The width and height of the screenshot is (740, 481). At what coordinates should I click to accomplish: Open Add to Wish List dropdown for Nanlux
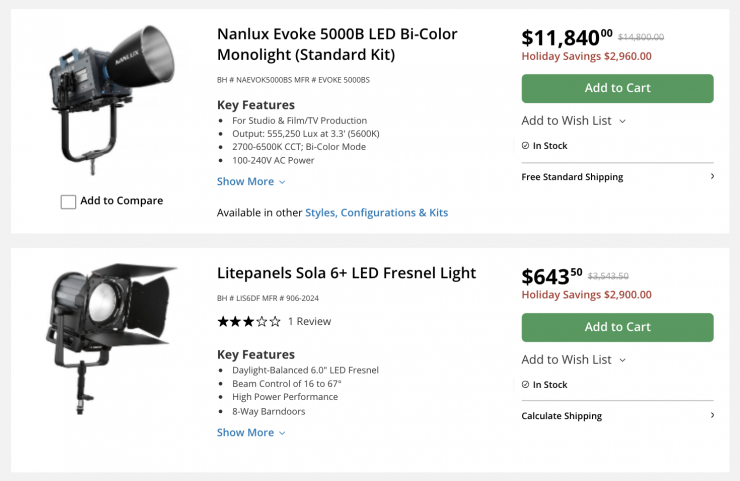pyautogui.click(x=574, y=121)
